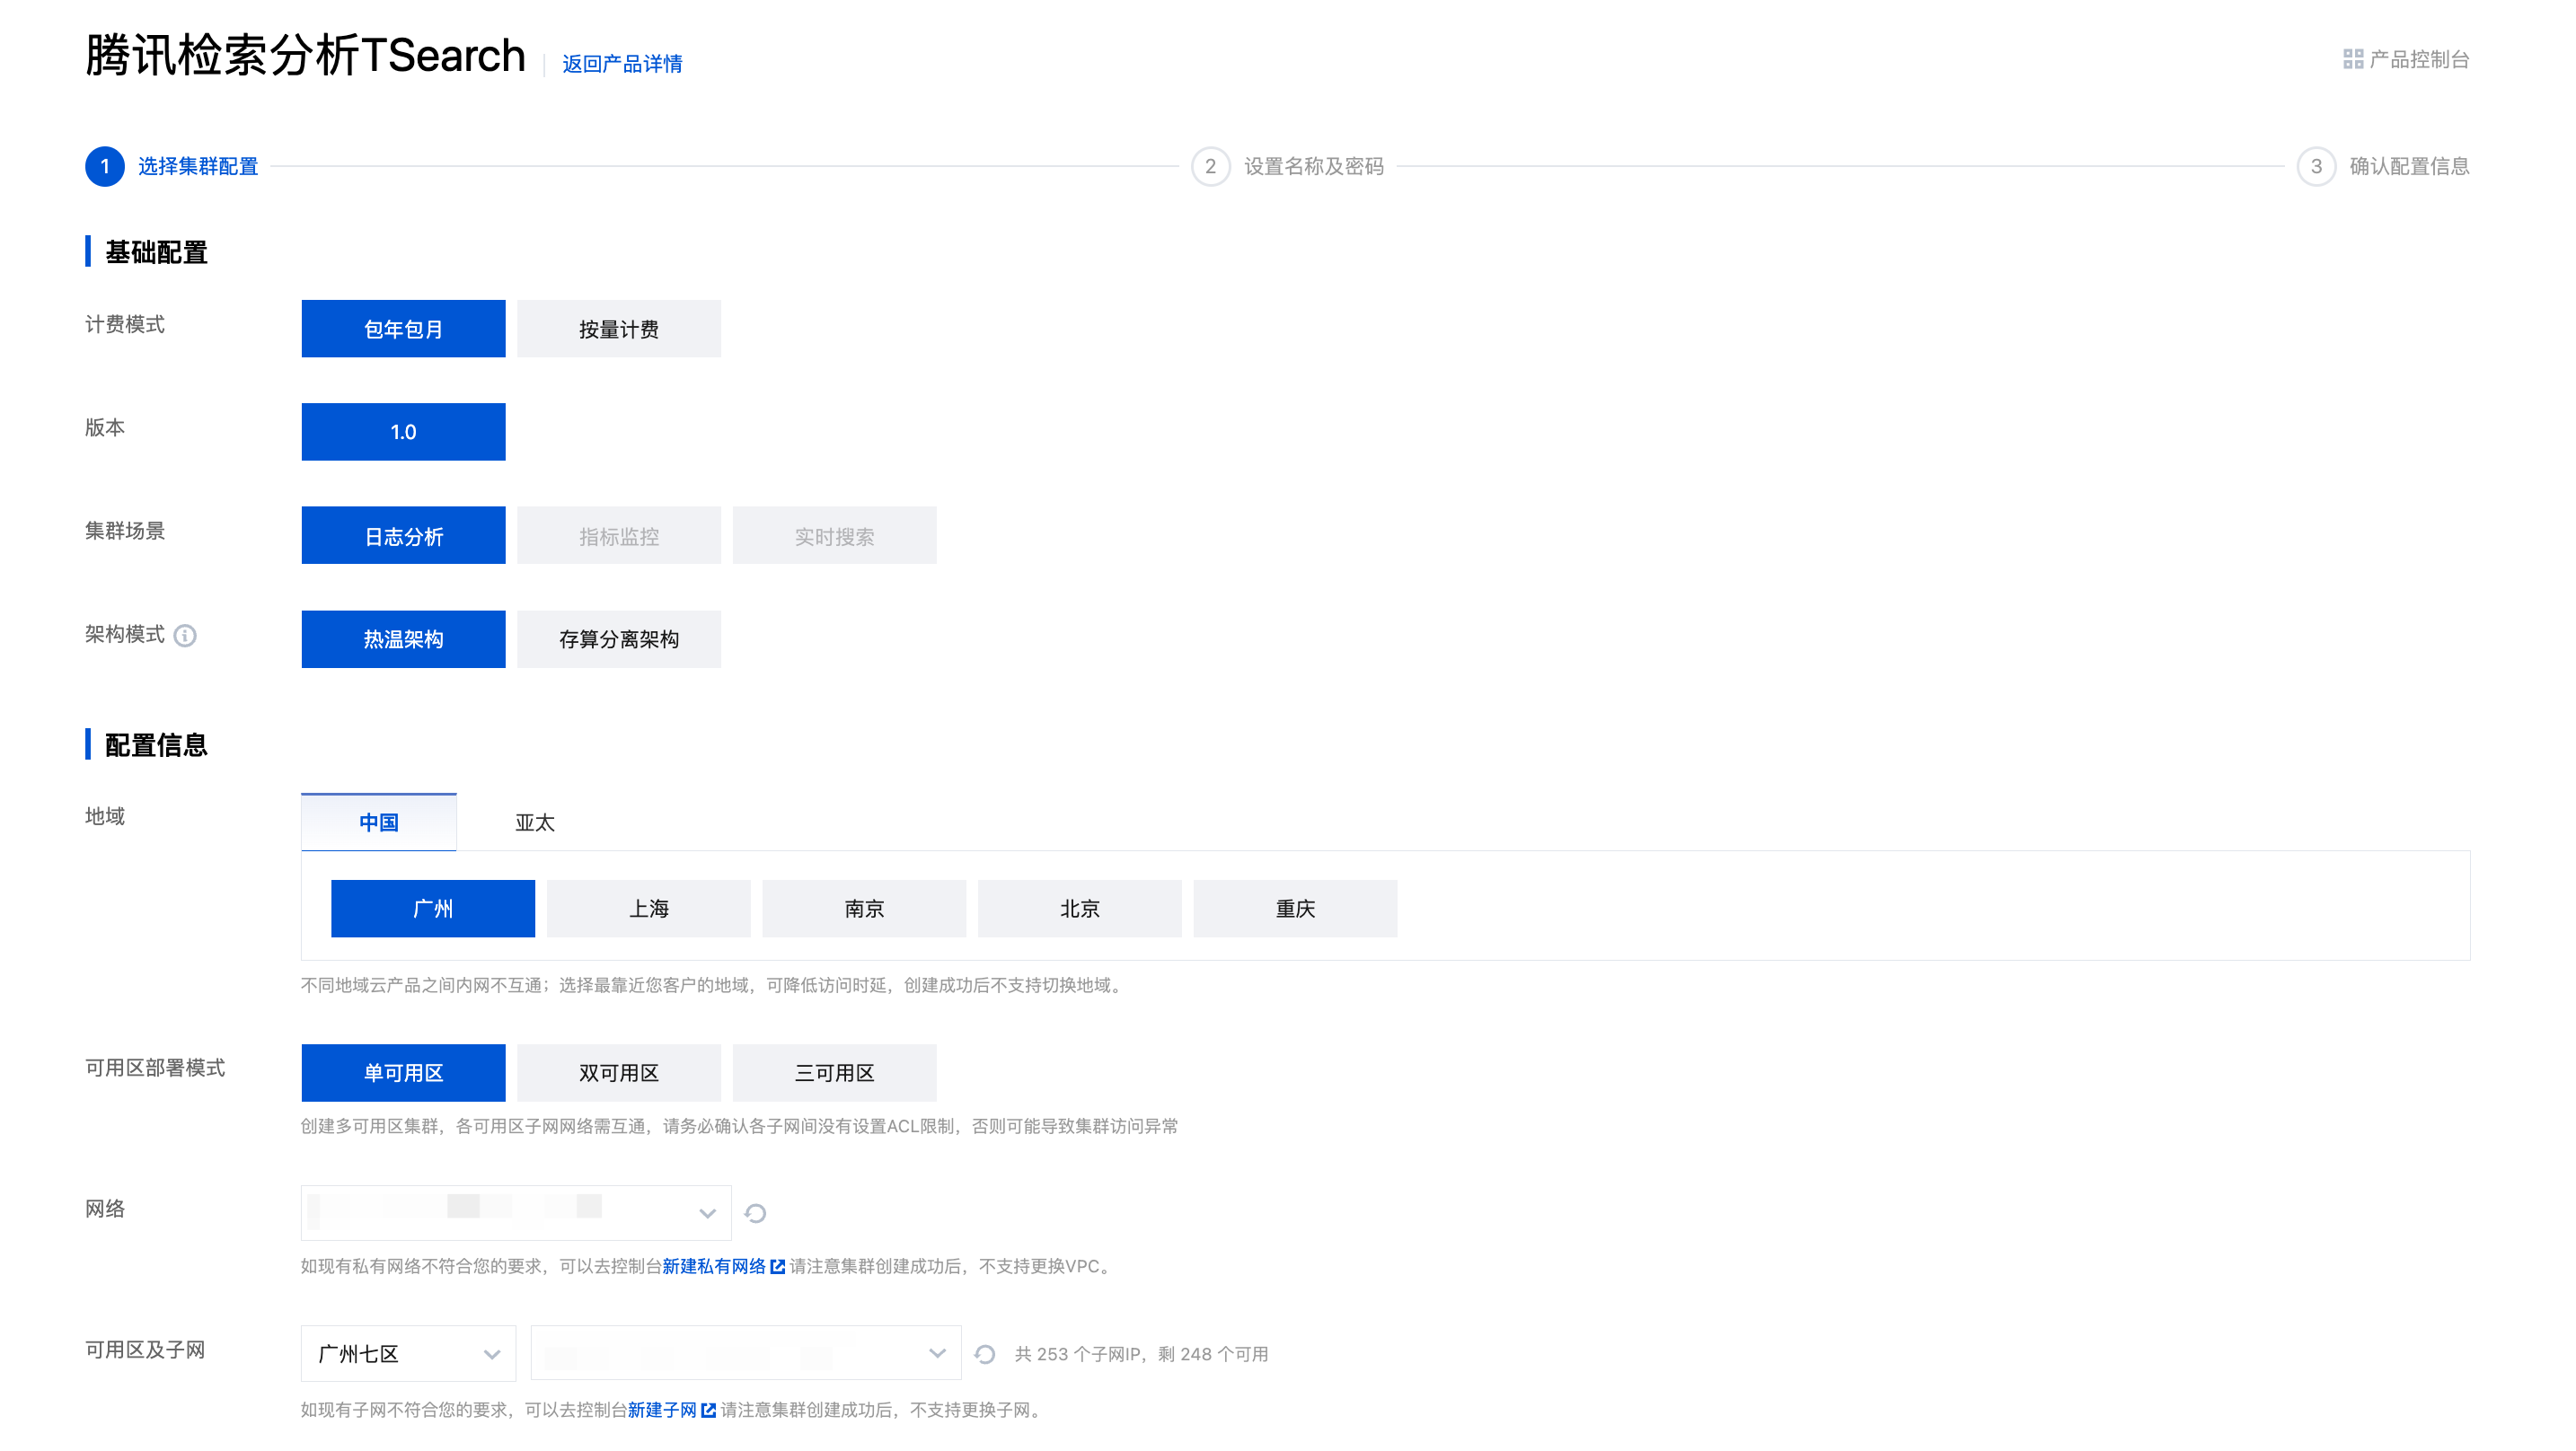Click the 地域 field label
This screenshot has width=2576, height=1451.
[105, 816]
